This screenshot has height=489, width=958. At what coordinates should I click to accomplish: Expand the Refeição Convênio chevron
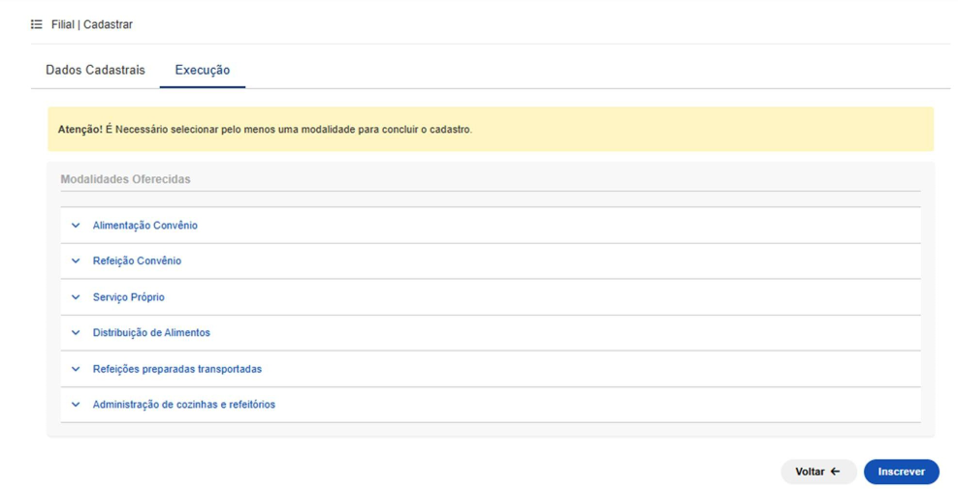[x=76, y=261]
